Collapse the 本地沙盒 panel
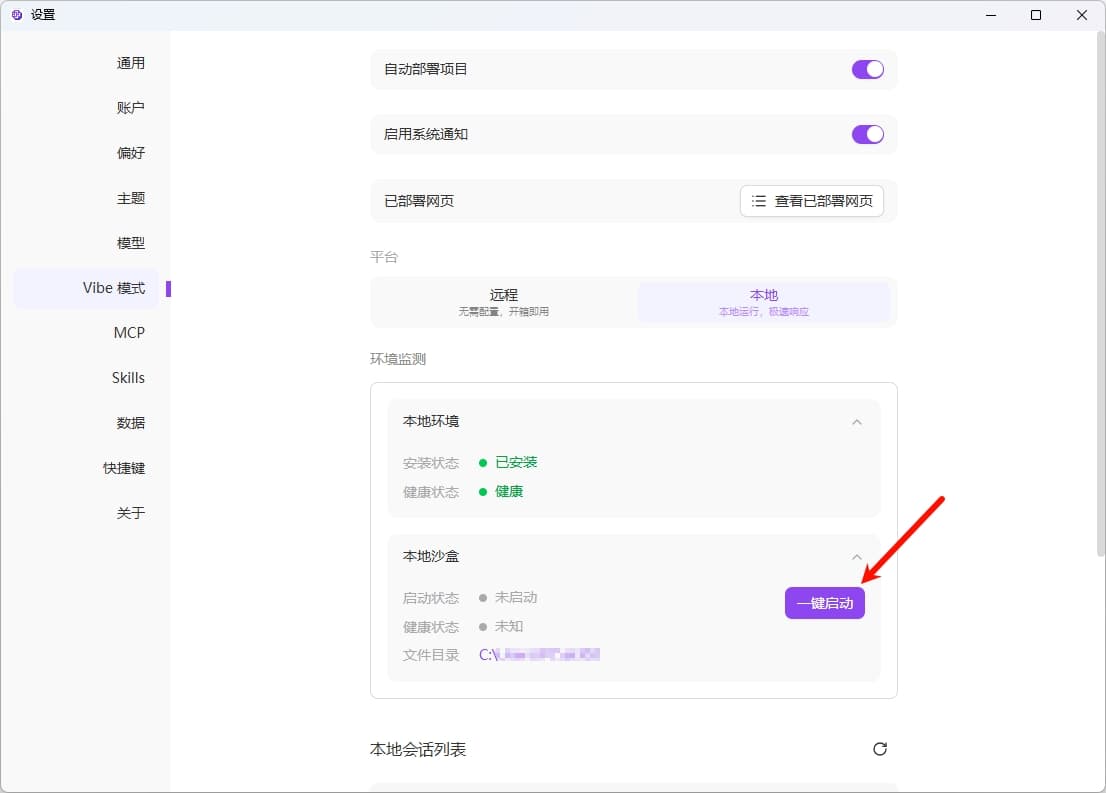1106x793 pixels. click(856, 557)
